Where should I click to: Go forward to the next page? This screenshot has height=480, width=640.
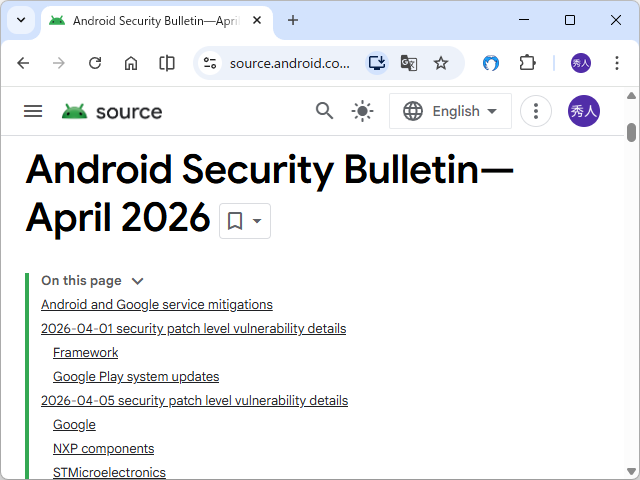coord(59,63)
